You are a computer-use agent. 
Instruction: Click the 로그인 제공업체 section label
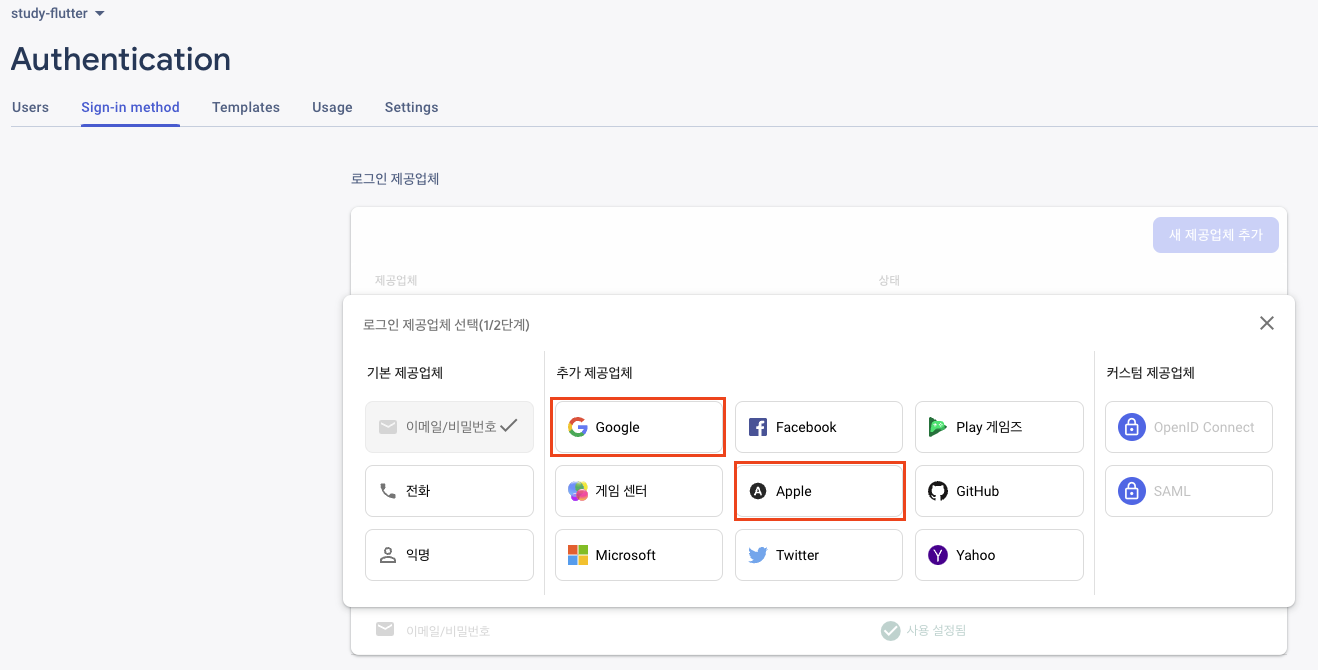tap(395, 179)
